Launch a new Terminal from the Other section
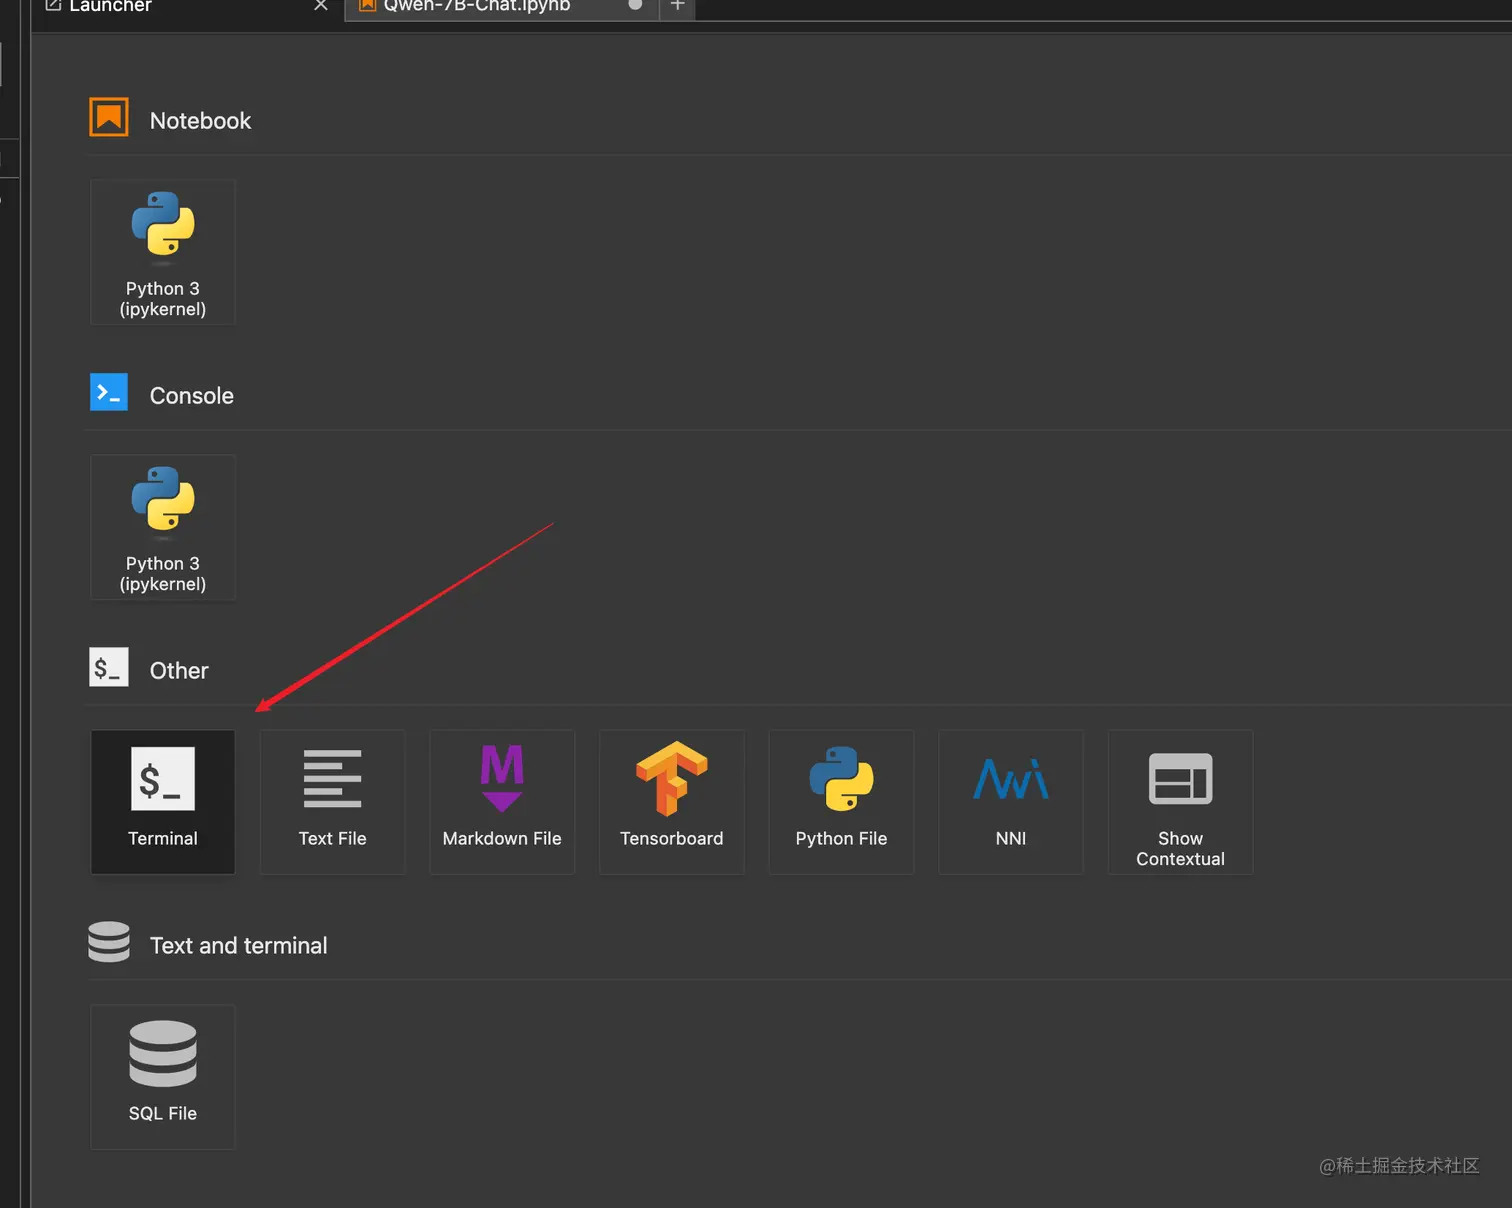 click(x=163, y=801)
